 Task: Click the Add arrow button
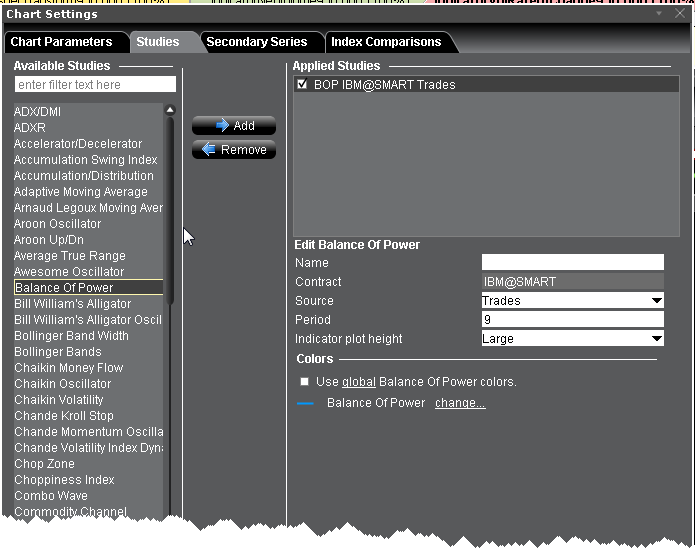233,126
